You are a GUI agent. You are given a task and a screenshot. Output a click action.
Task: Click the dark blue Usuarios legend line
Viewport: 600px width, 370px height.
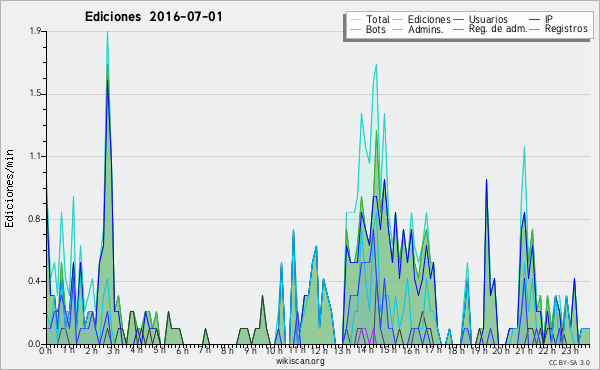tap(458, 20)
